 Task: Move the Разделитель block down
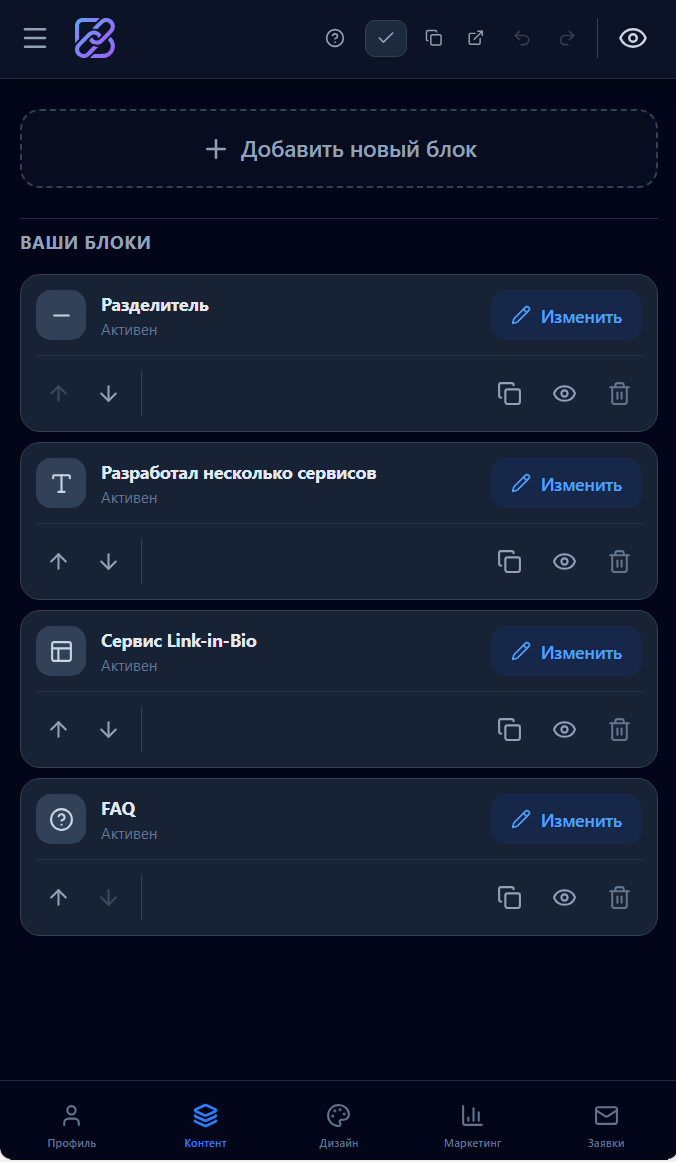(108, 393)
